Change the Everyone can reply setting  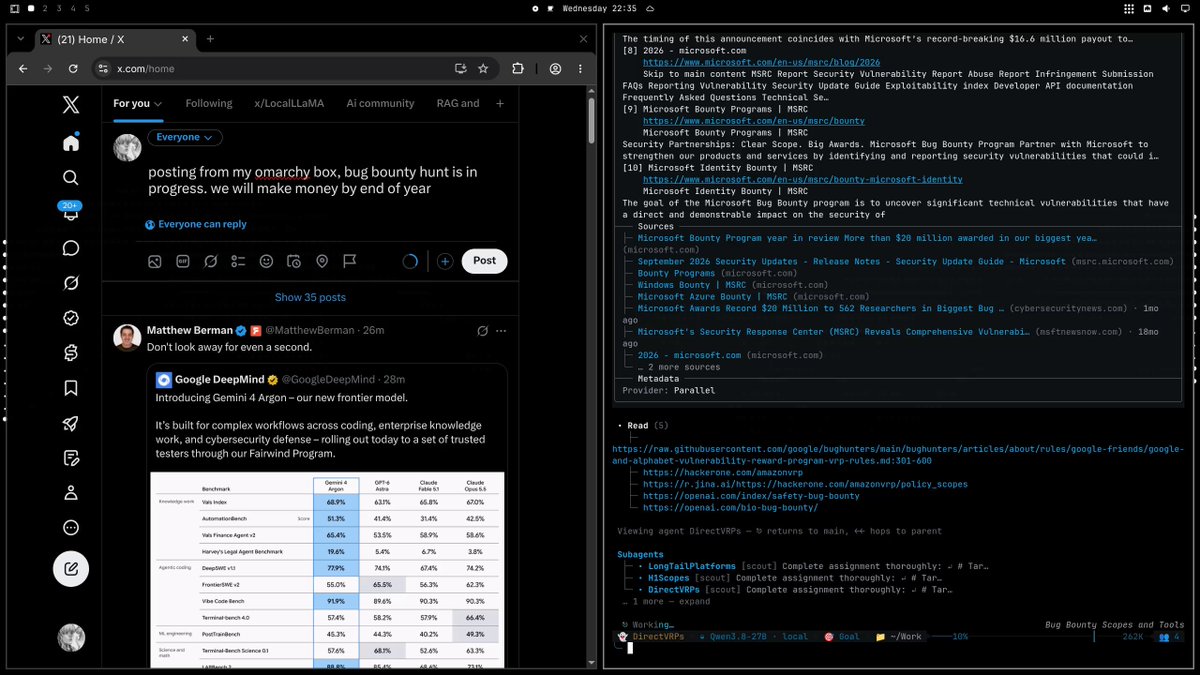(195, 225)
